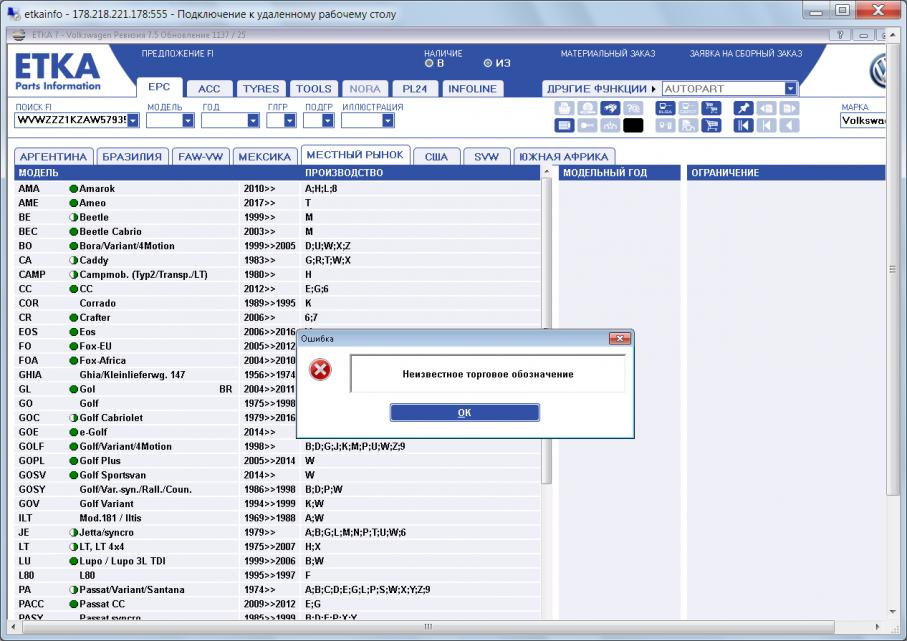Click ЗАЯВКА НА СБОРНЫЙ ЗАКАЗ

[746, 54]
